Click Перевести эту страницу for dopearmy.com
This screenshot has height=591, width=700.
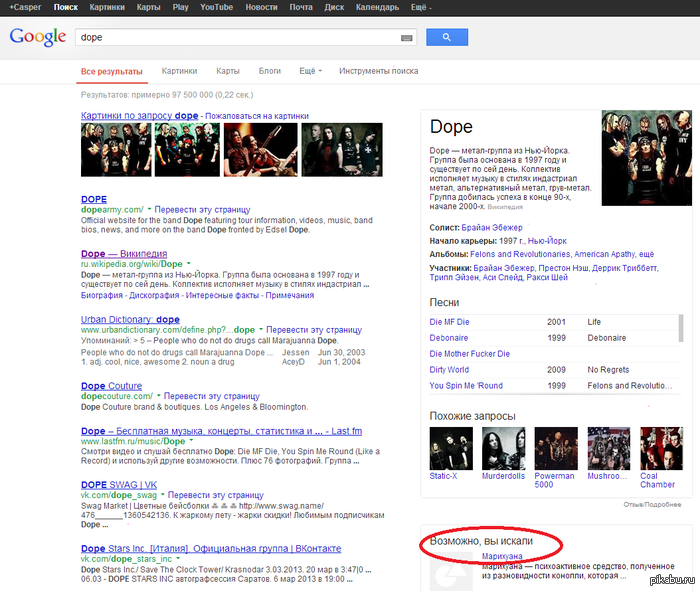[202, 209]
